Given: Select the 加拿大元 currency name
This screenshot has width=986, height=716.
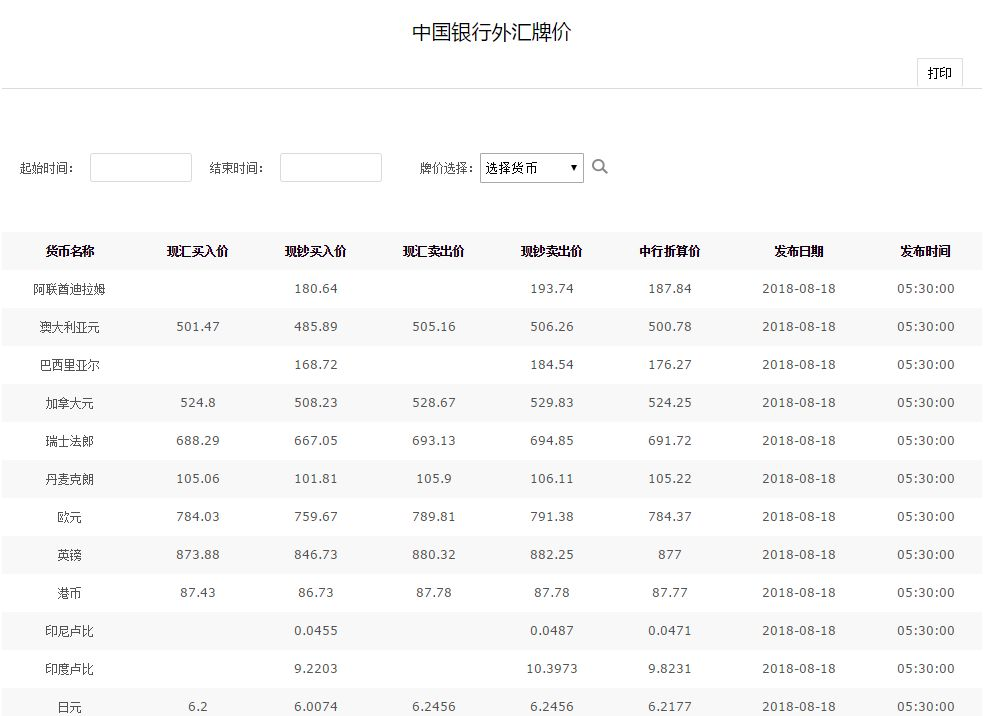Looking at the screenshot, I should (70, 403).
